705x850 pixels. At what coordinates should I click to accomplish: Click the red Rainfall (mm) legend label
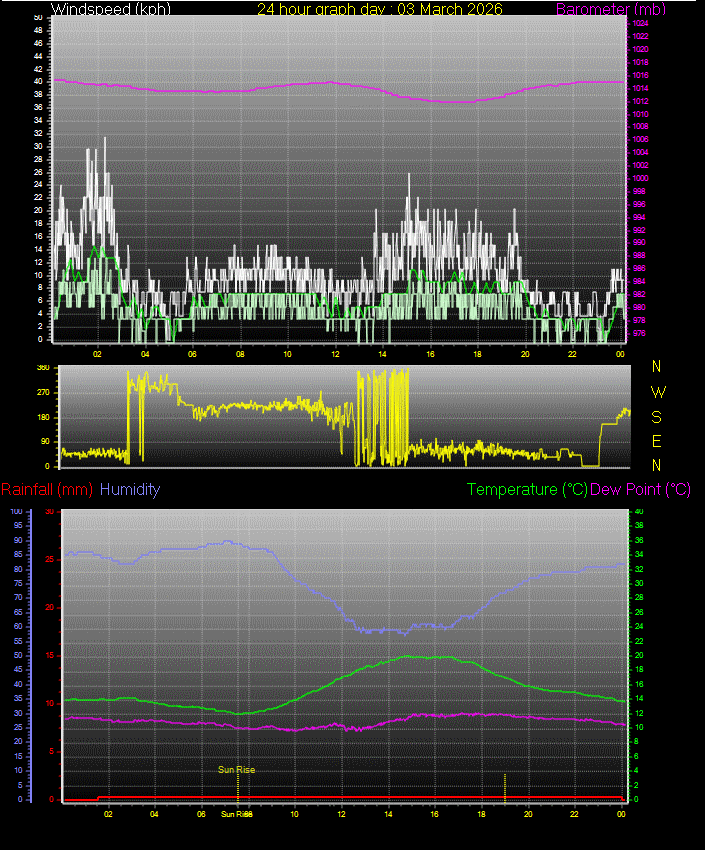tap(47, 490)
